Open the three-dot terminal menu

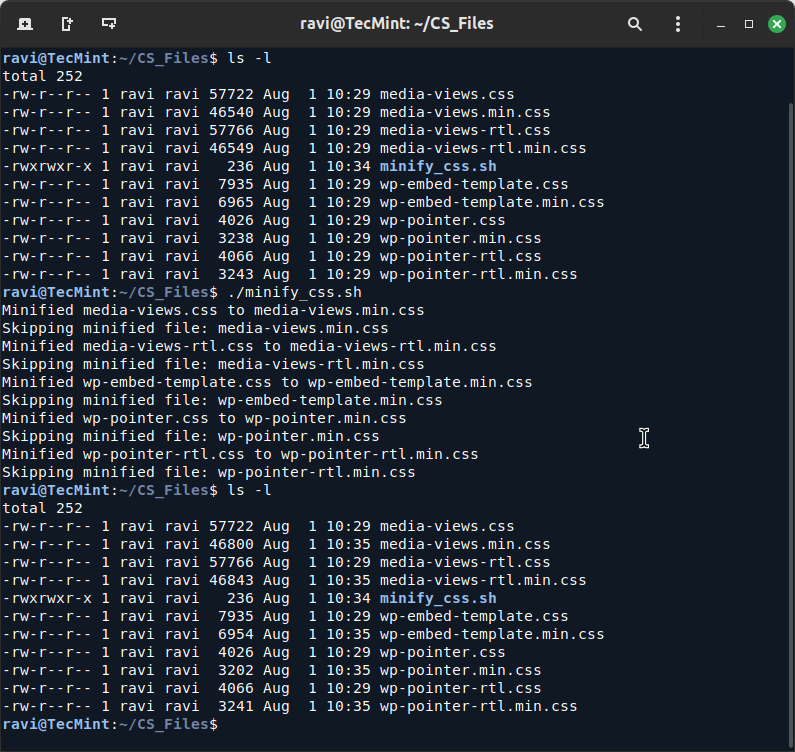click(x=678, y=24)
